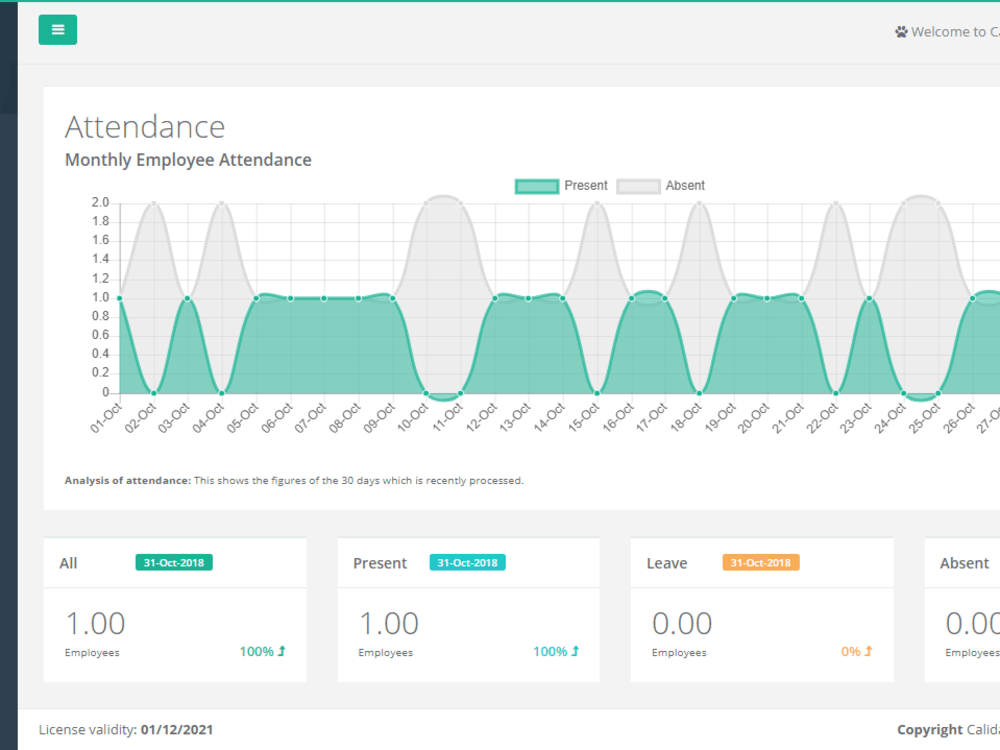Click the orange 31-Oct-2018 badge on Leave card

coord(760,562)
